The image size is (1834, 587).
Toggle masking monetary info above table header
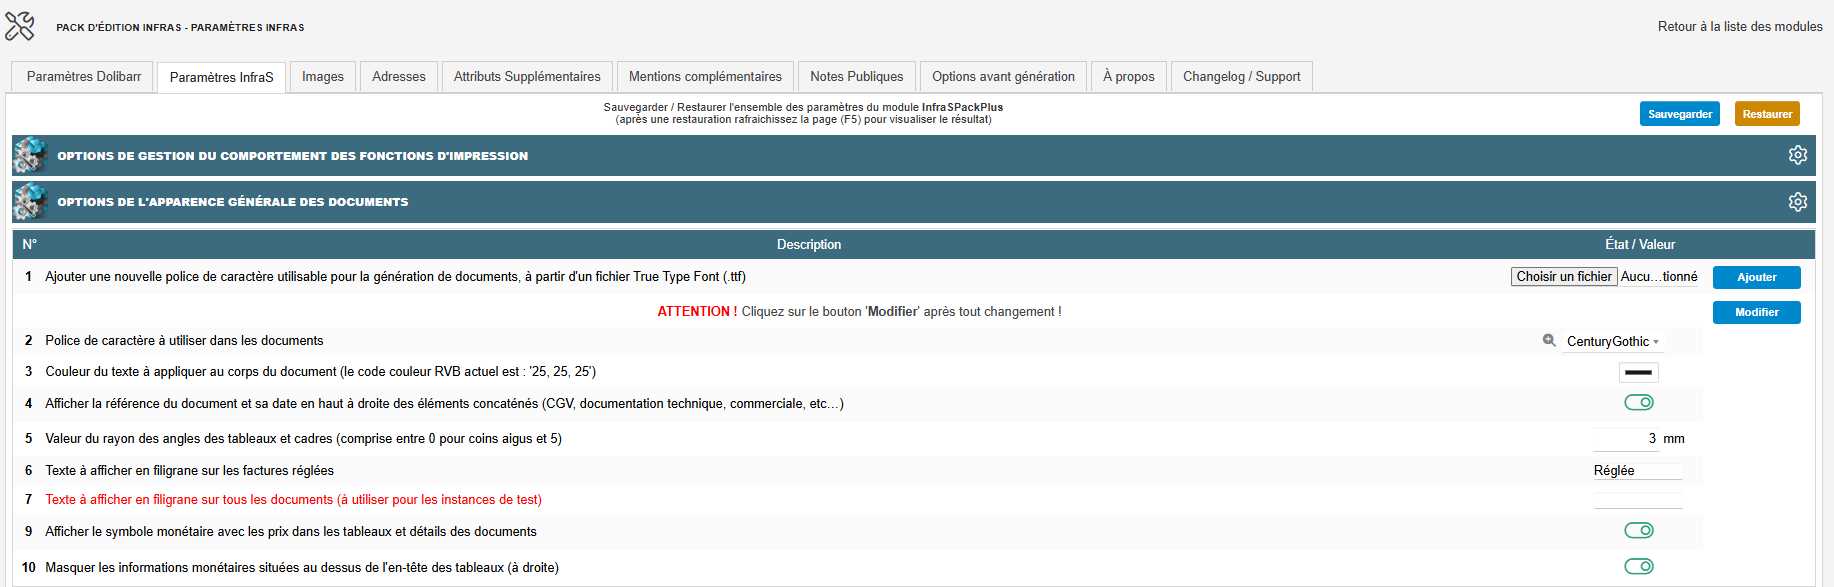click(1638, 566)
